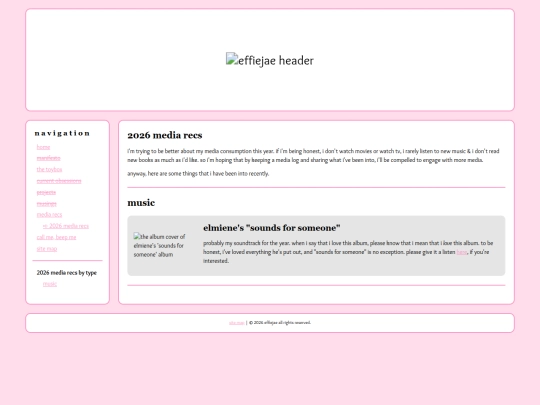Click the sounds for someone album cover image
540x405 pixels.
(160, 246)
